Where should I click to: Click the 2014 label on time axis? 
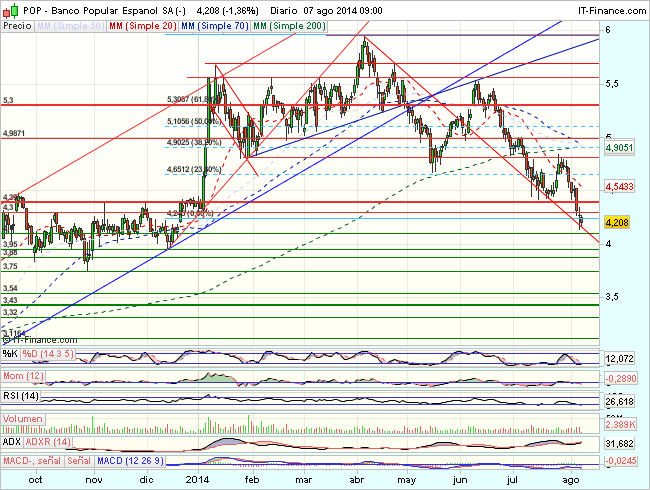pos(197,480)
